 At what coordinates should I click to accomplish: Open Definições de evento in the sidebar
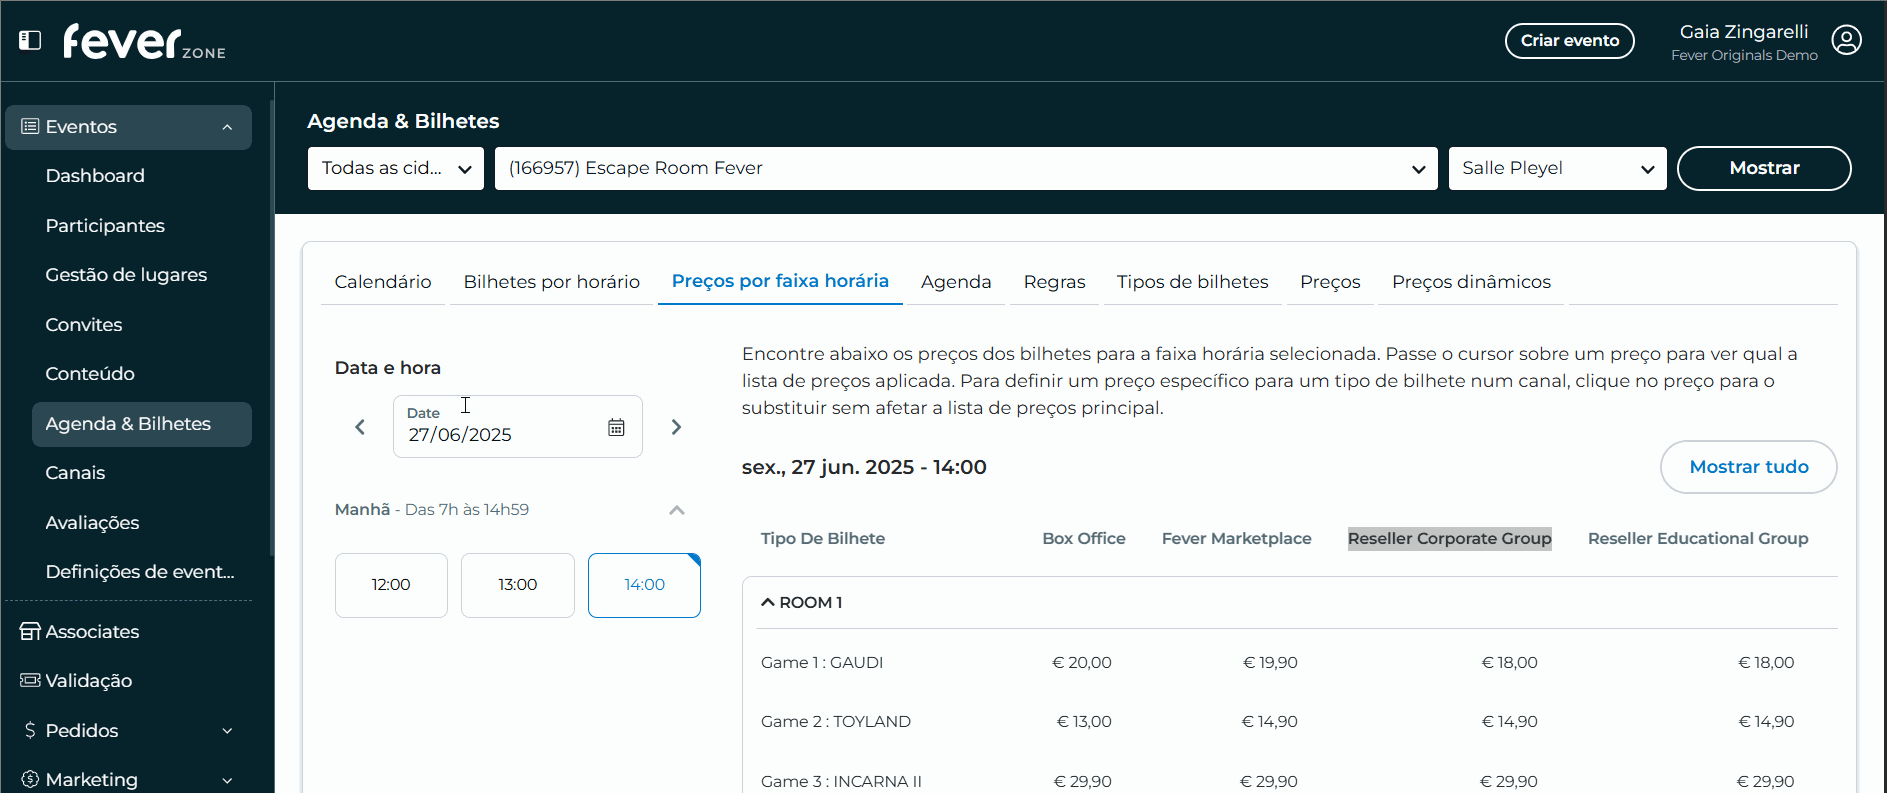[x=140, y=572]
